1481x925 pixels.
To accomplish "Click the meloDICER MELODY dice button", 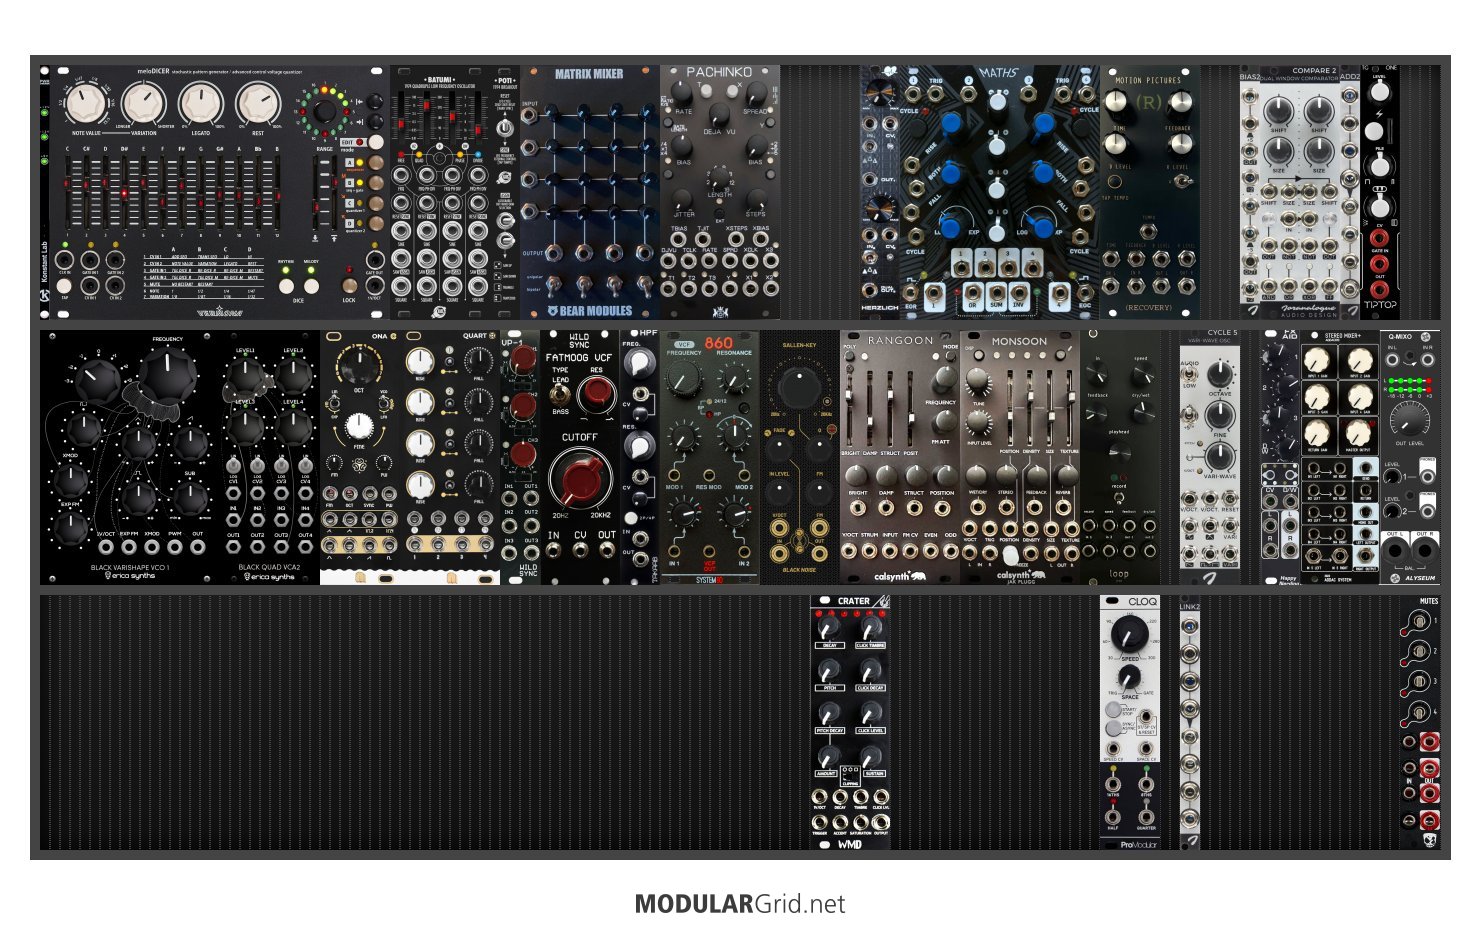I will pos(311,285).
